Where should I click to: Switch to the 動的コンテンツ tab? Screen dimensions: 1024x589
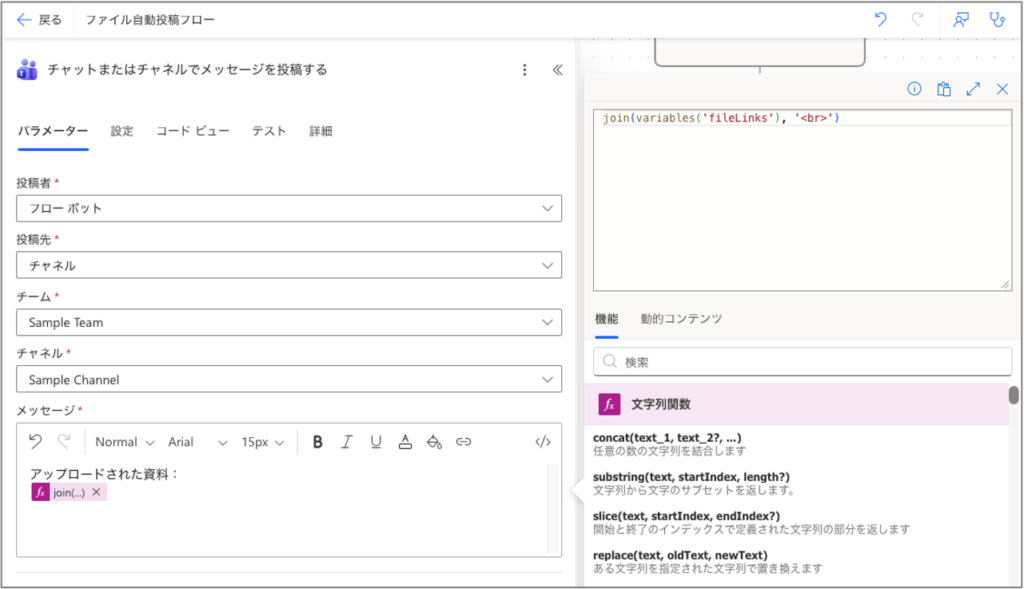coord(681,319)
